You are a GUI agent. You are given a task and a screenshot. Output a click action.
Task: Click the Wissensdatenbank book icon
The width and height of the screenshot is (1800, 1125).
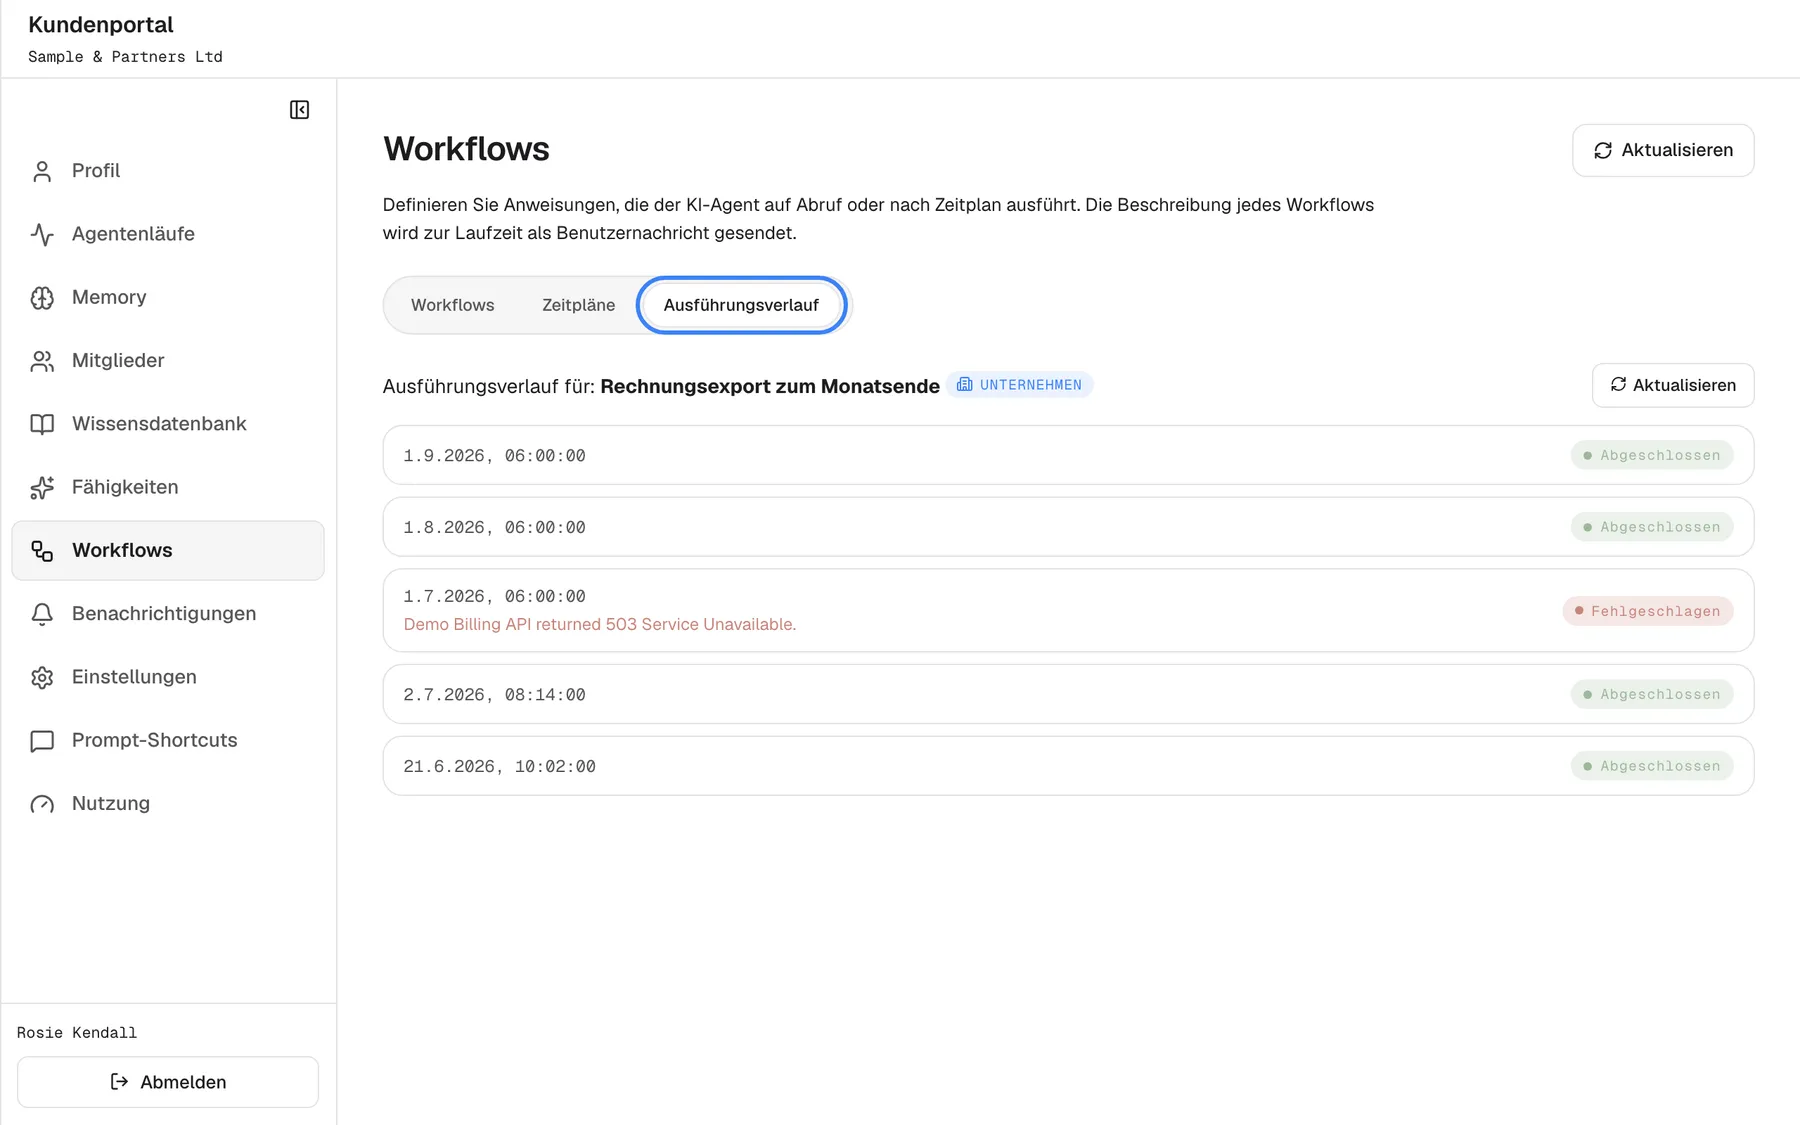[42, 424]
